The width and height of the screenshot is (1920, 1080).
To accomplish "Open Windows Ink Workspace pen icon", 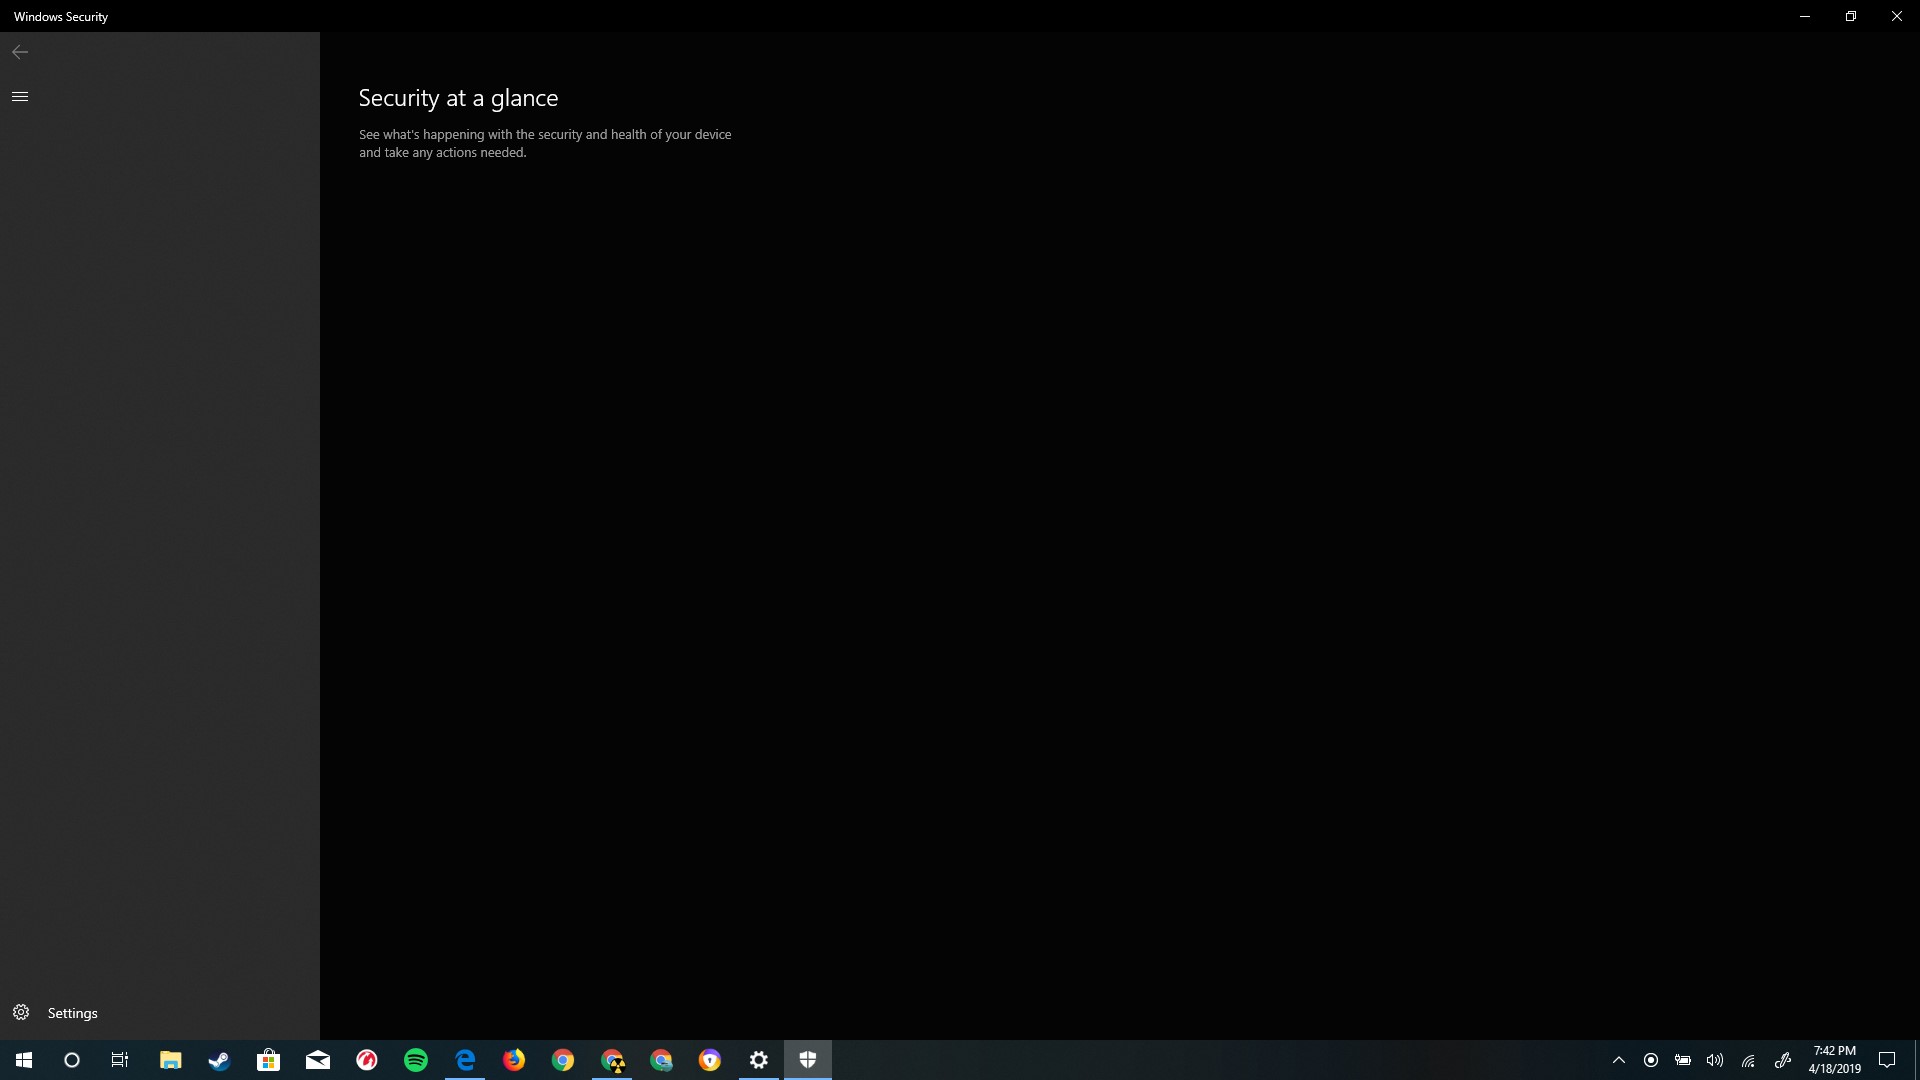I will click(x=1782, y=1060).
